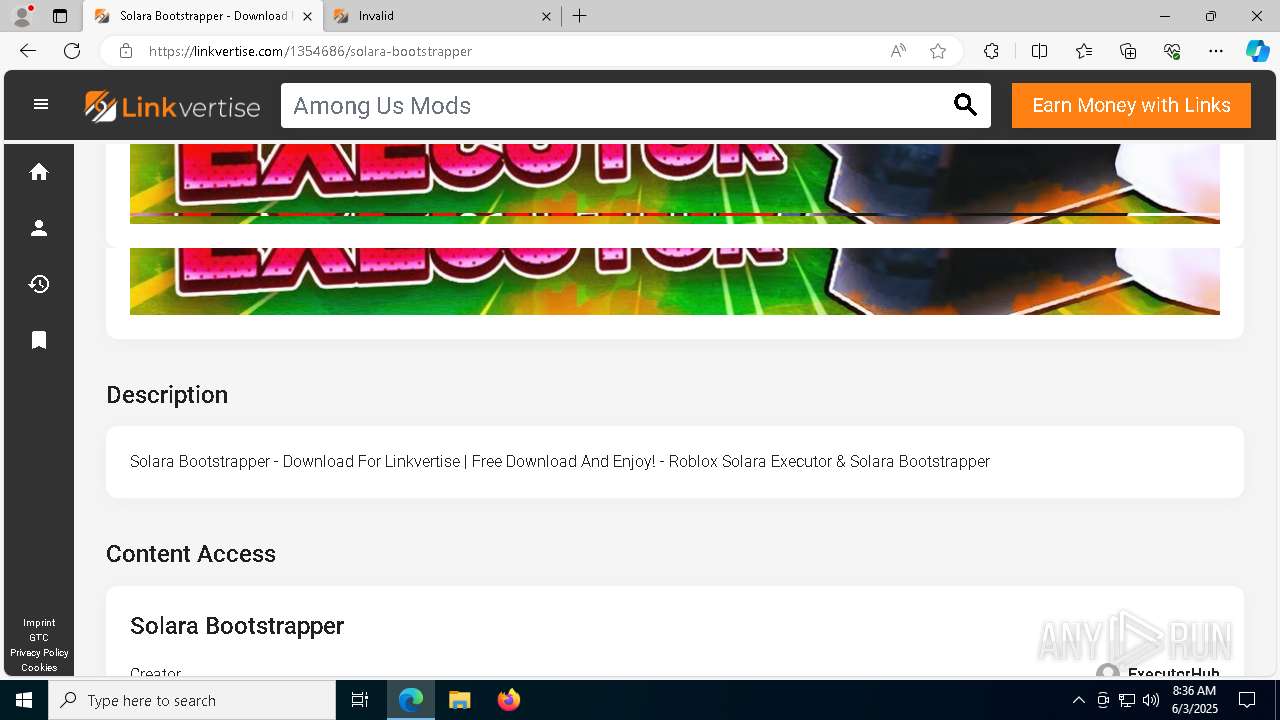Show hidden system tray icons

click(x=1078, y=700)
